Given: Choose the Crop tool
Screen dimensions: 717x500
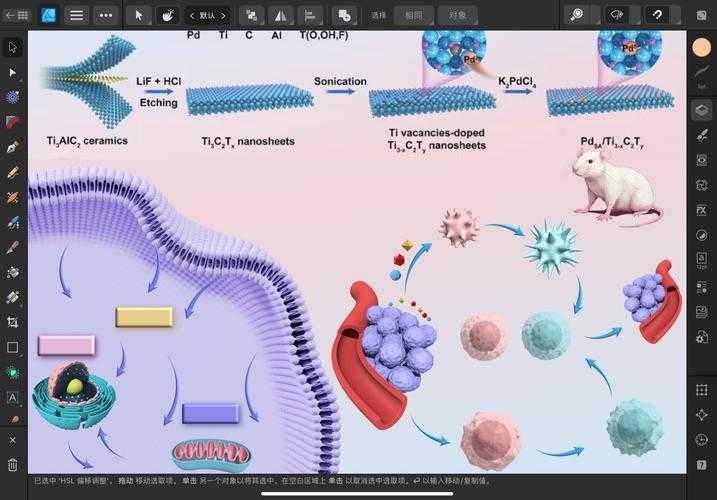Looking at the screenshot, I should coord(13,322).
